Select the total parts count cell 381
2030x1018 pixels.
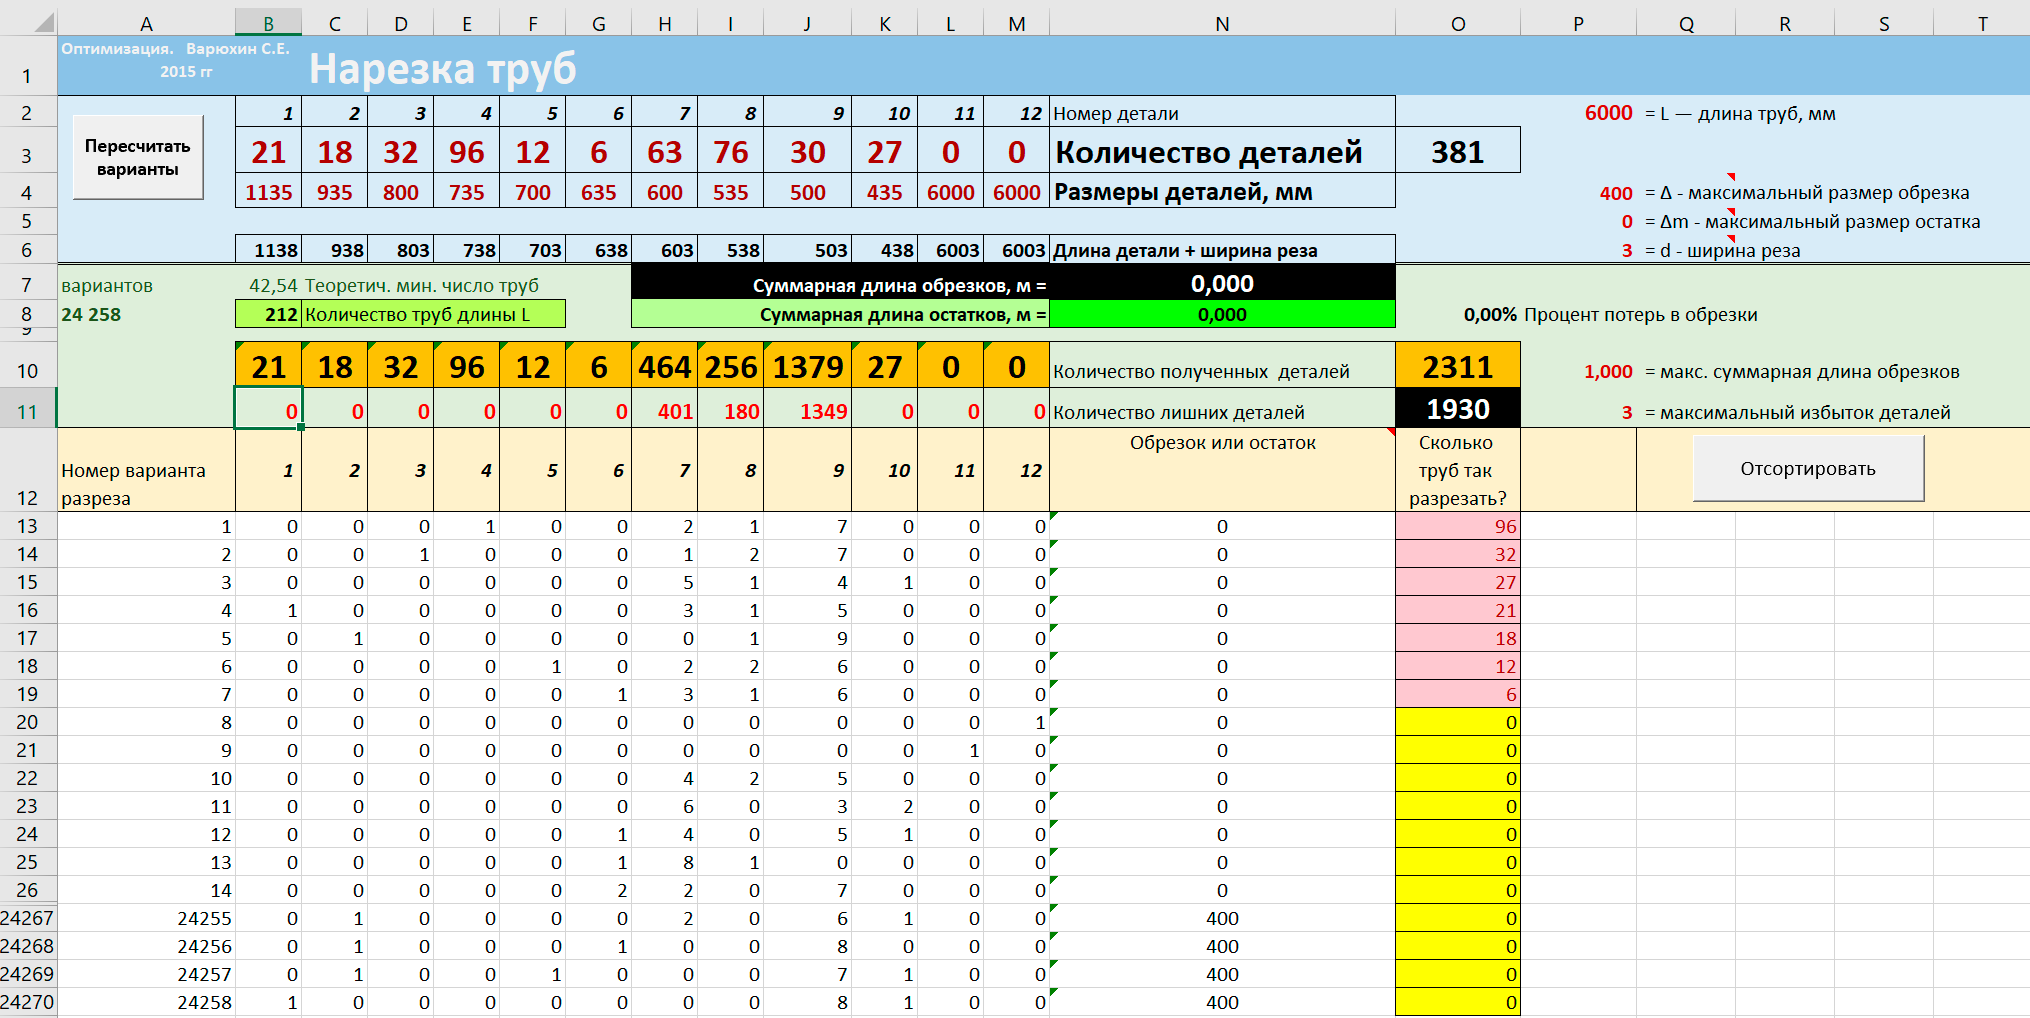click(x=1458, y=151)
